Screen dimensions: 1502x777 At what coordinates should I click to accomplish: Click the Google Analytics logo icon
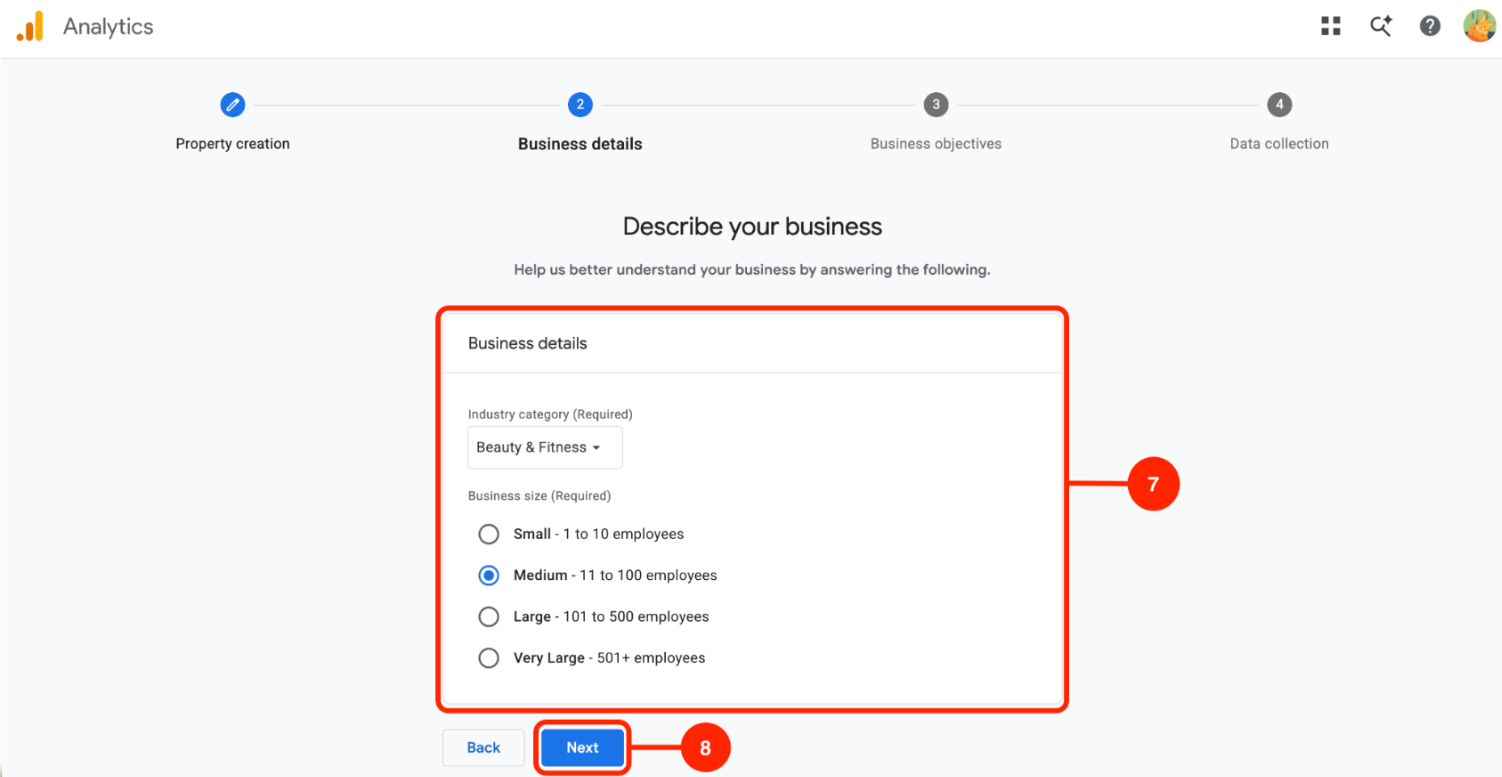coord(30,26)
